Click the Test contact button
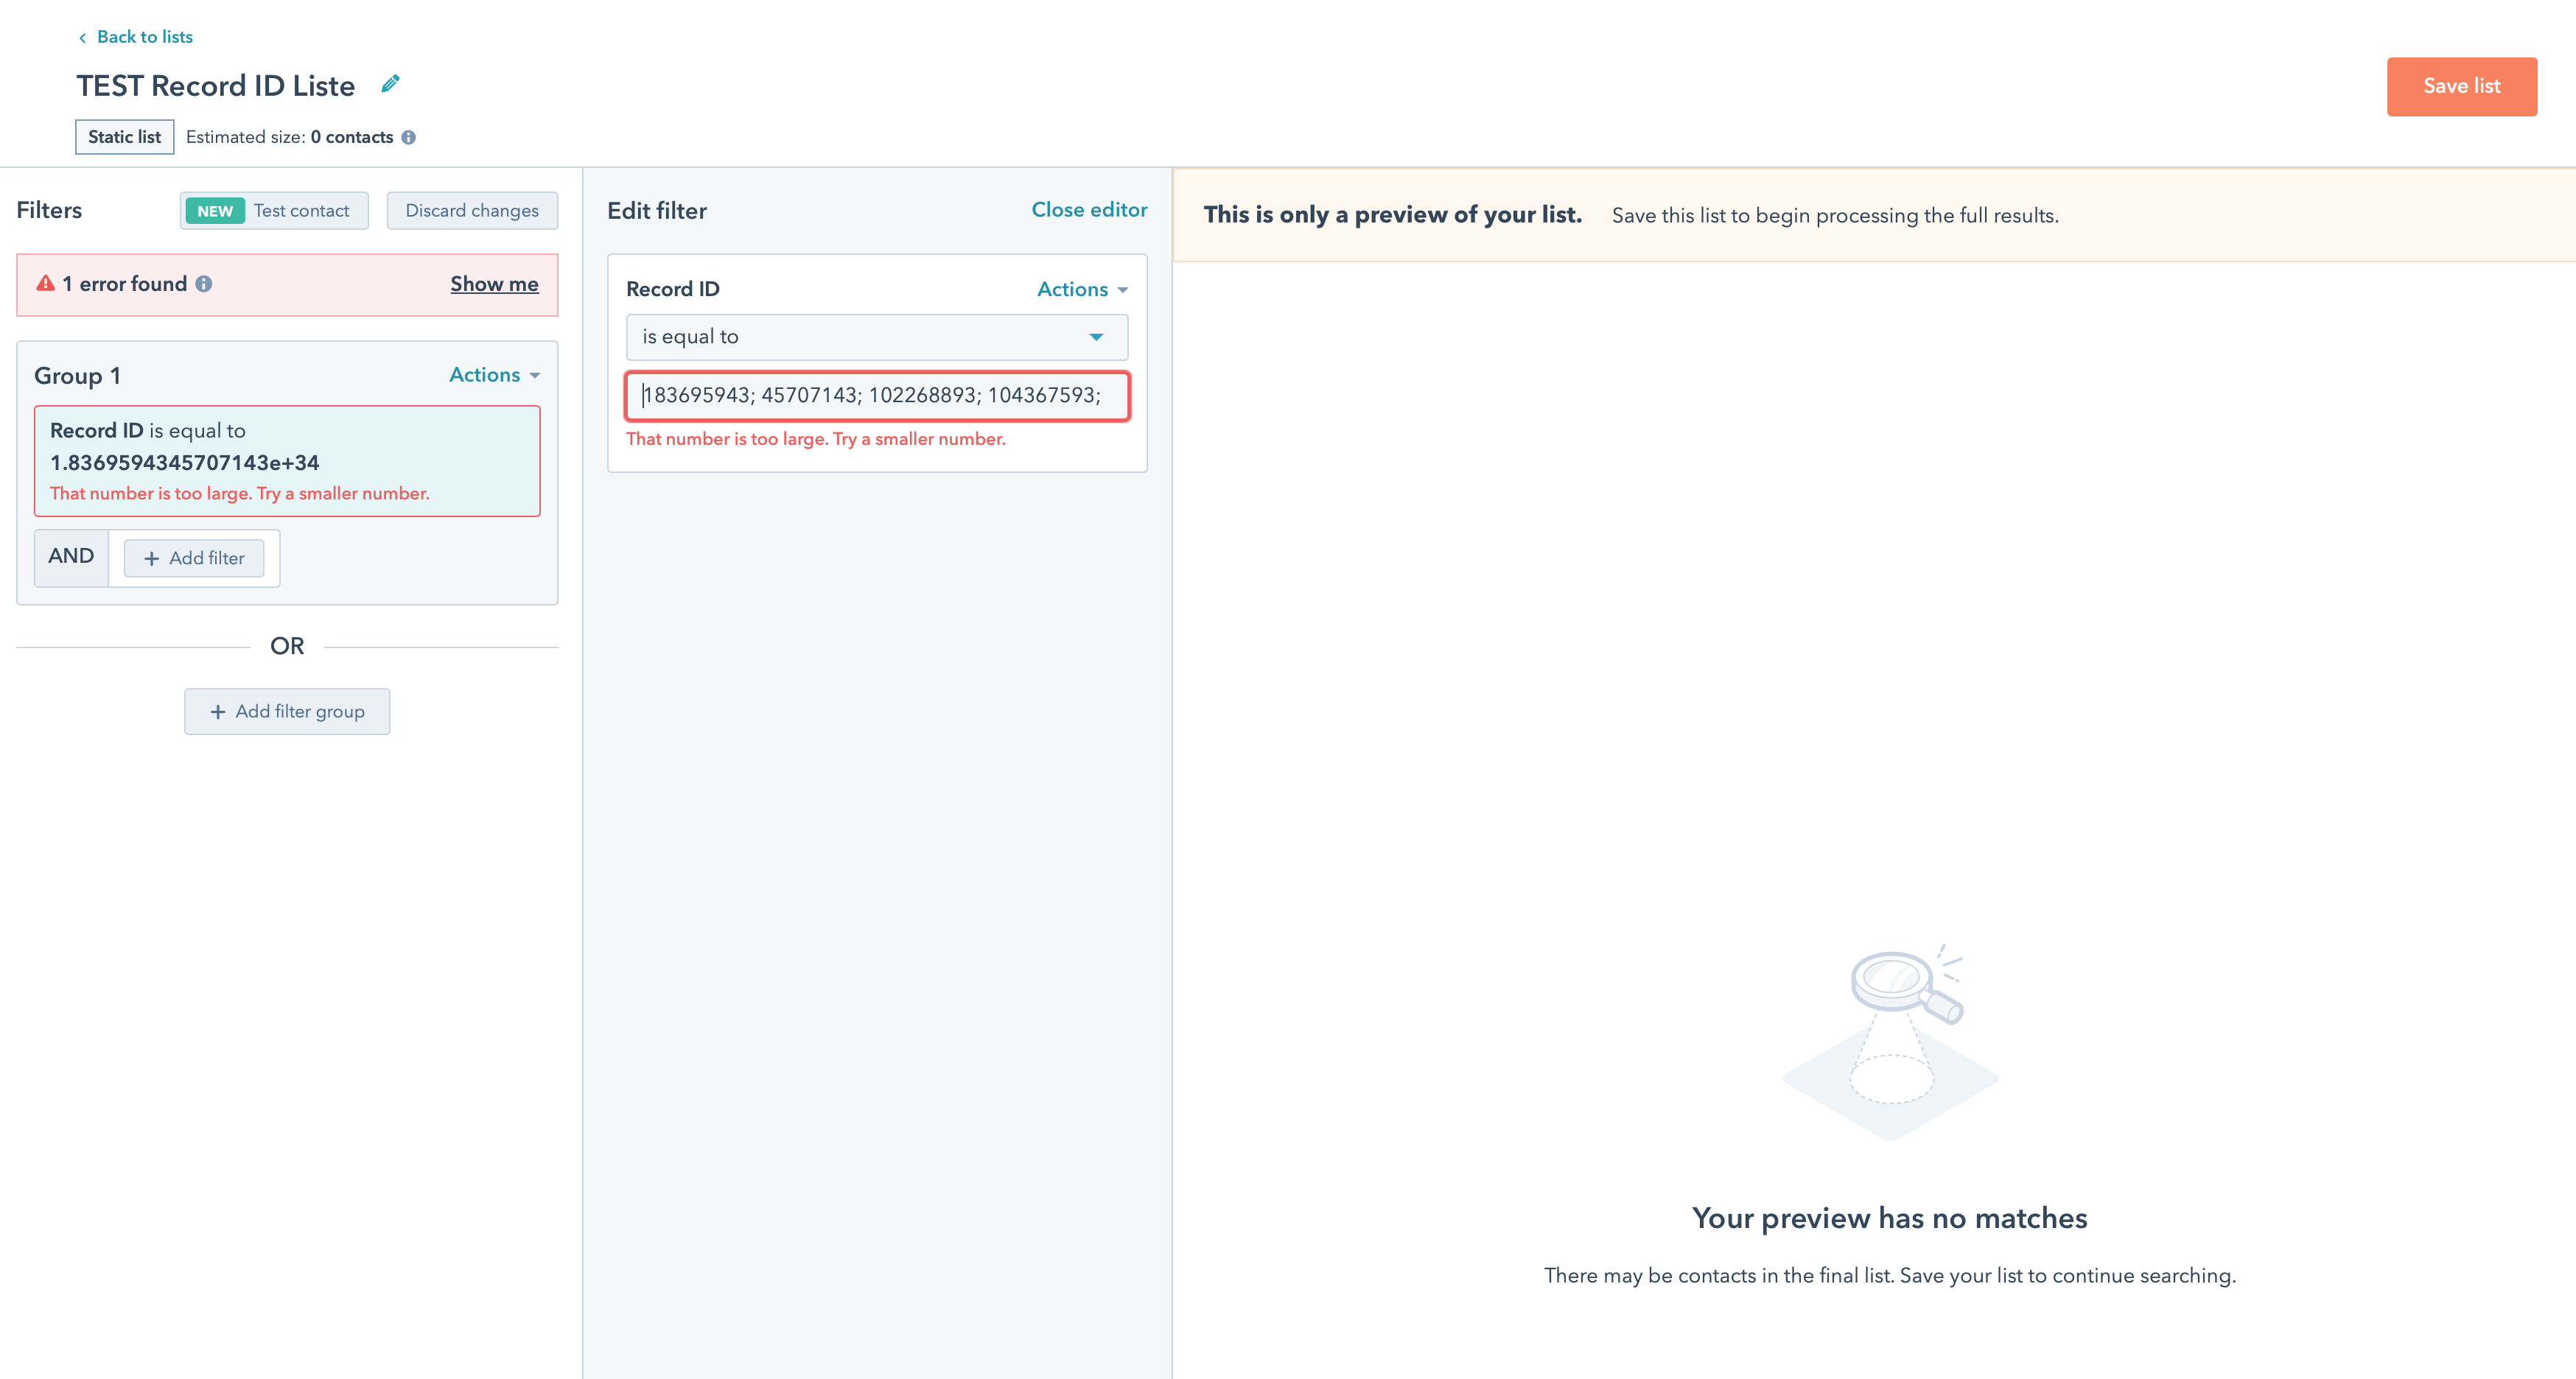2576x1379 pixels. (274, 210)
